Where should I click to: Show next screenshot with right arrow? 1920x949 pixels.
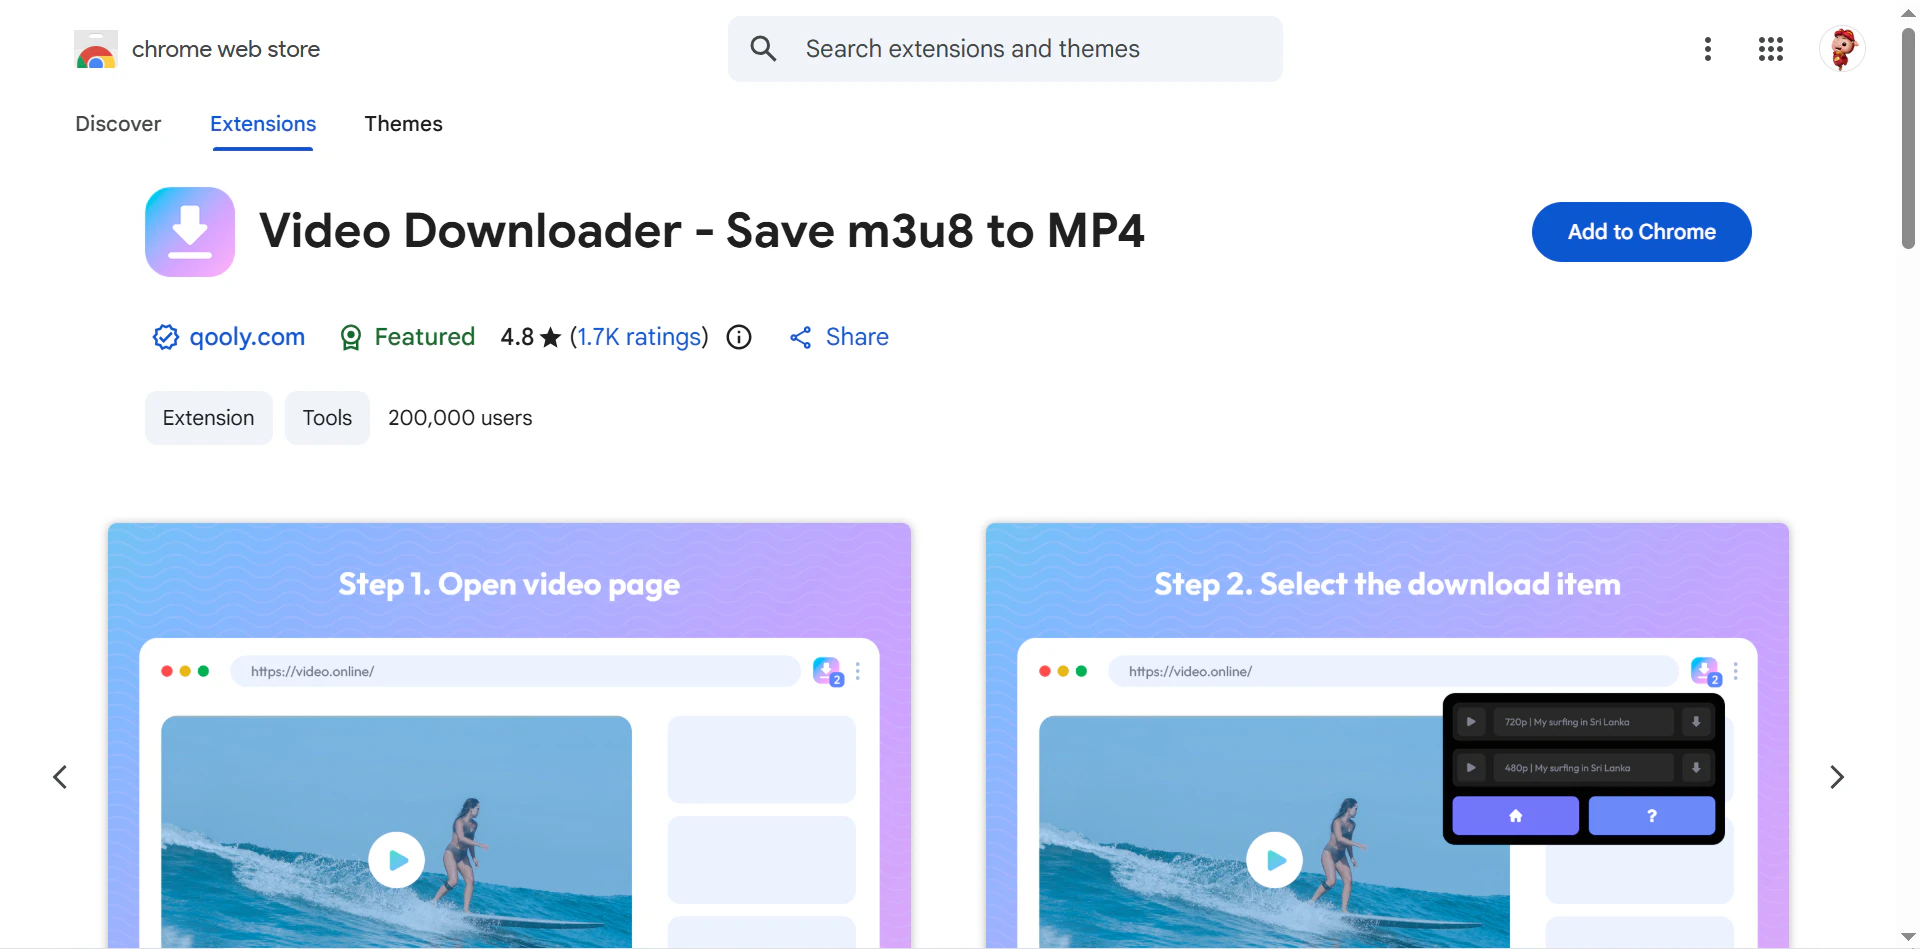click(x=1836, y=777)
